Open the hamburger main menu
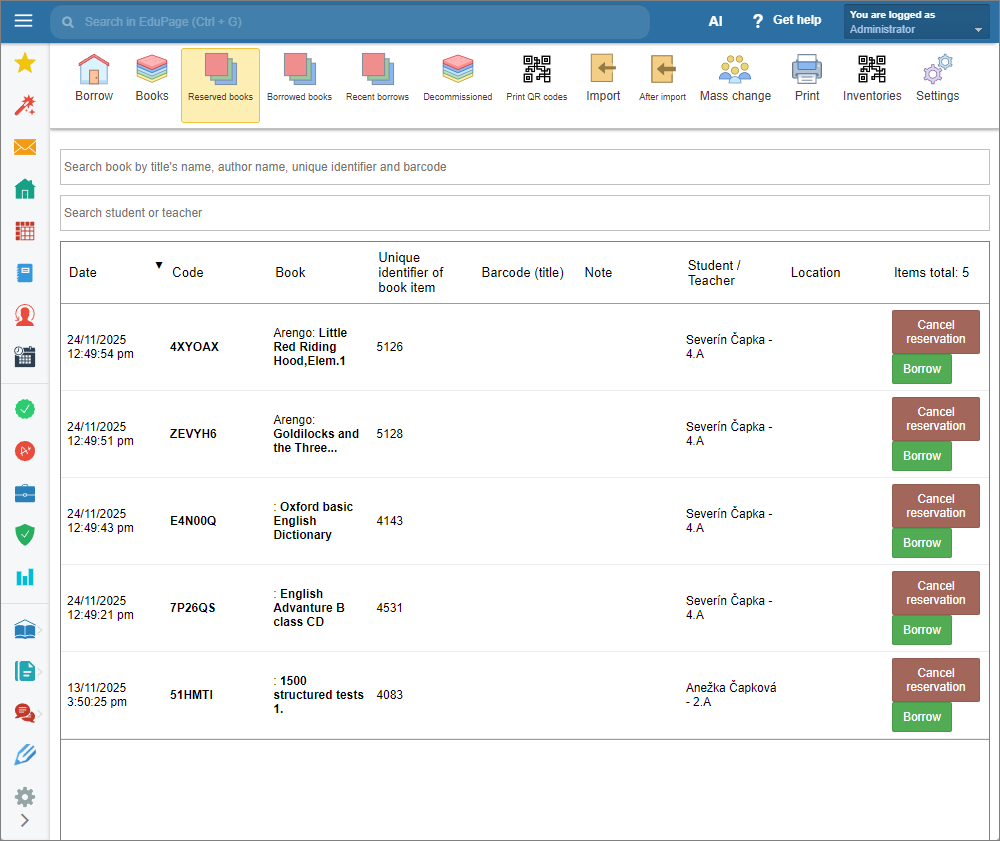The height and width of the screenshot is (841, 1000). pos(24,21)
